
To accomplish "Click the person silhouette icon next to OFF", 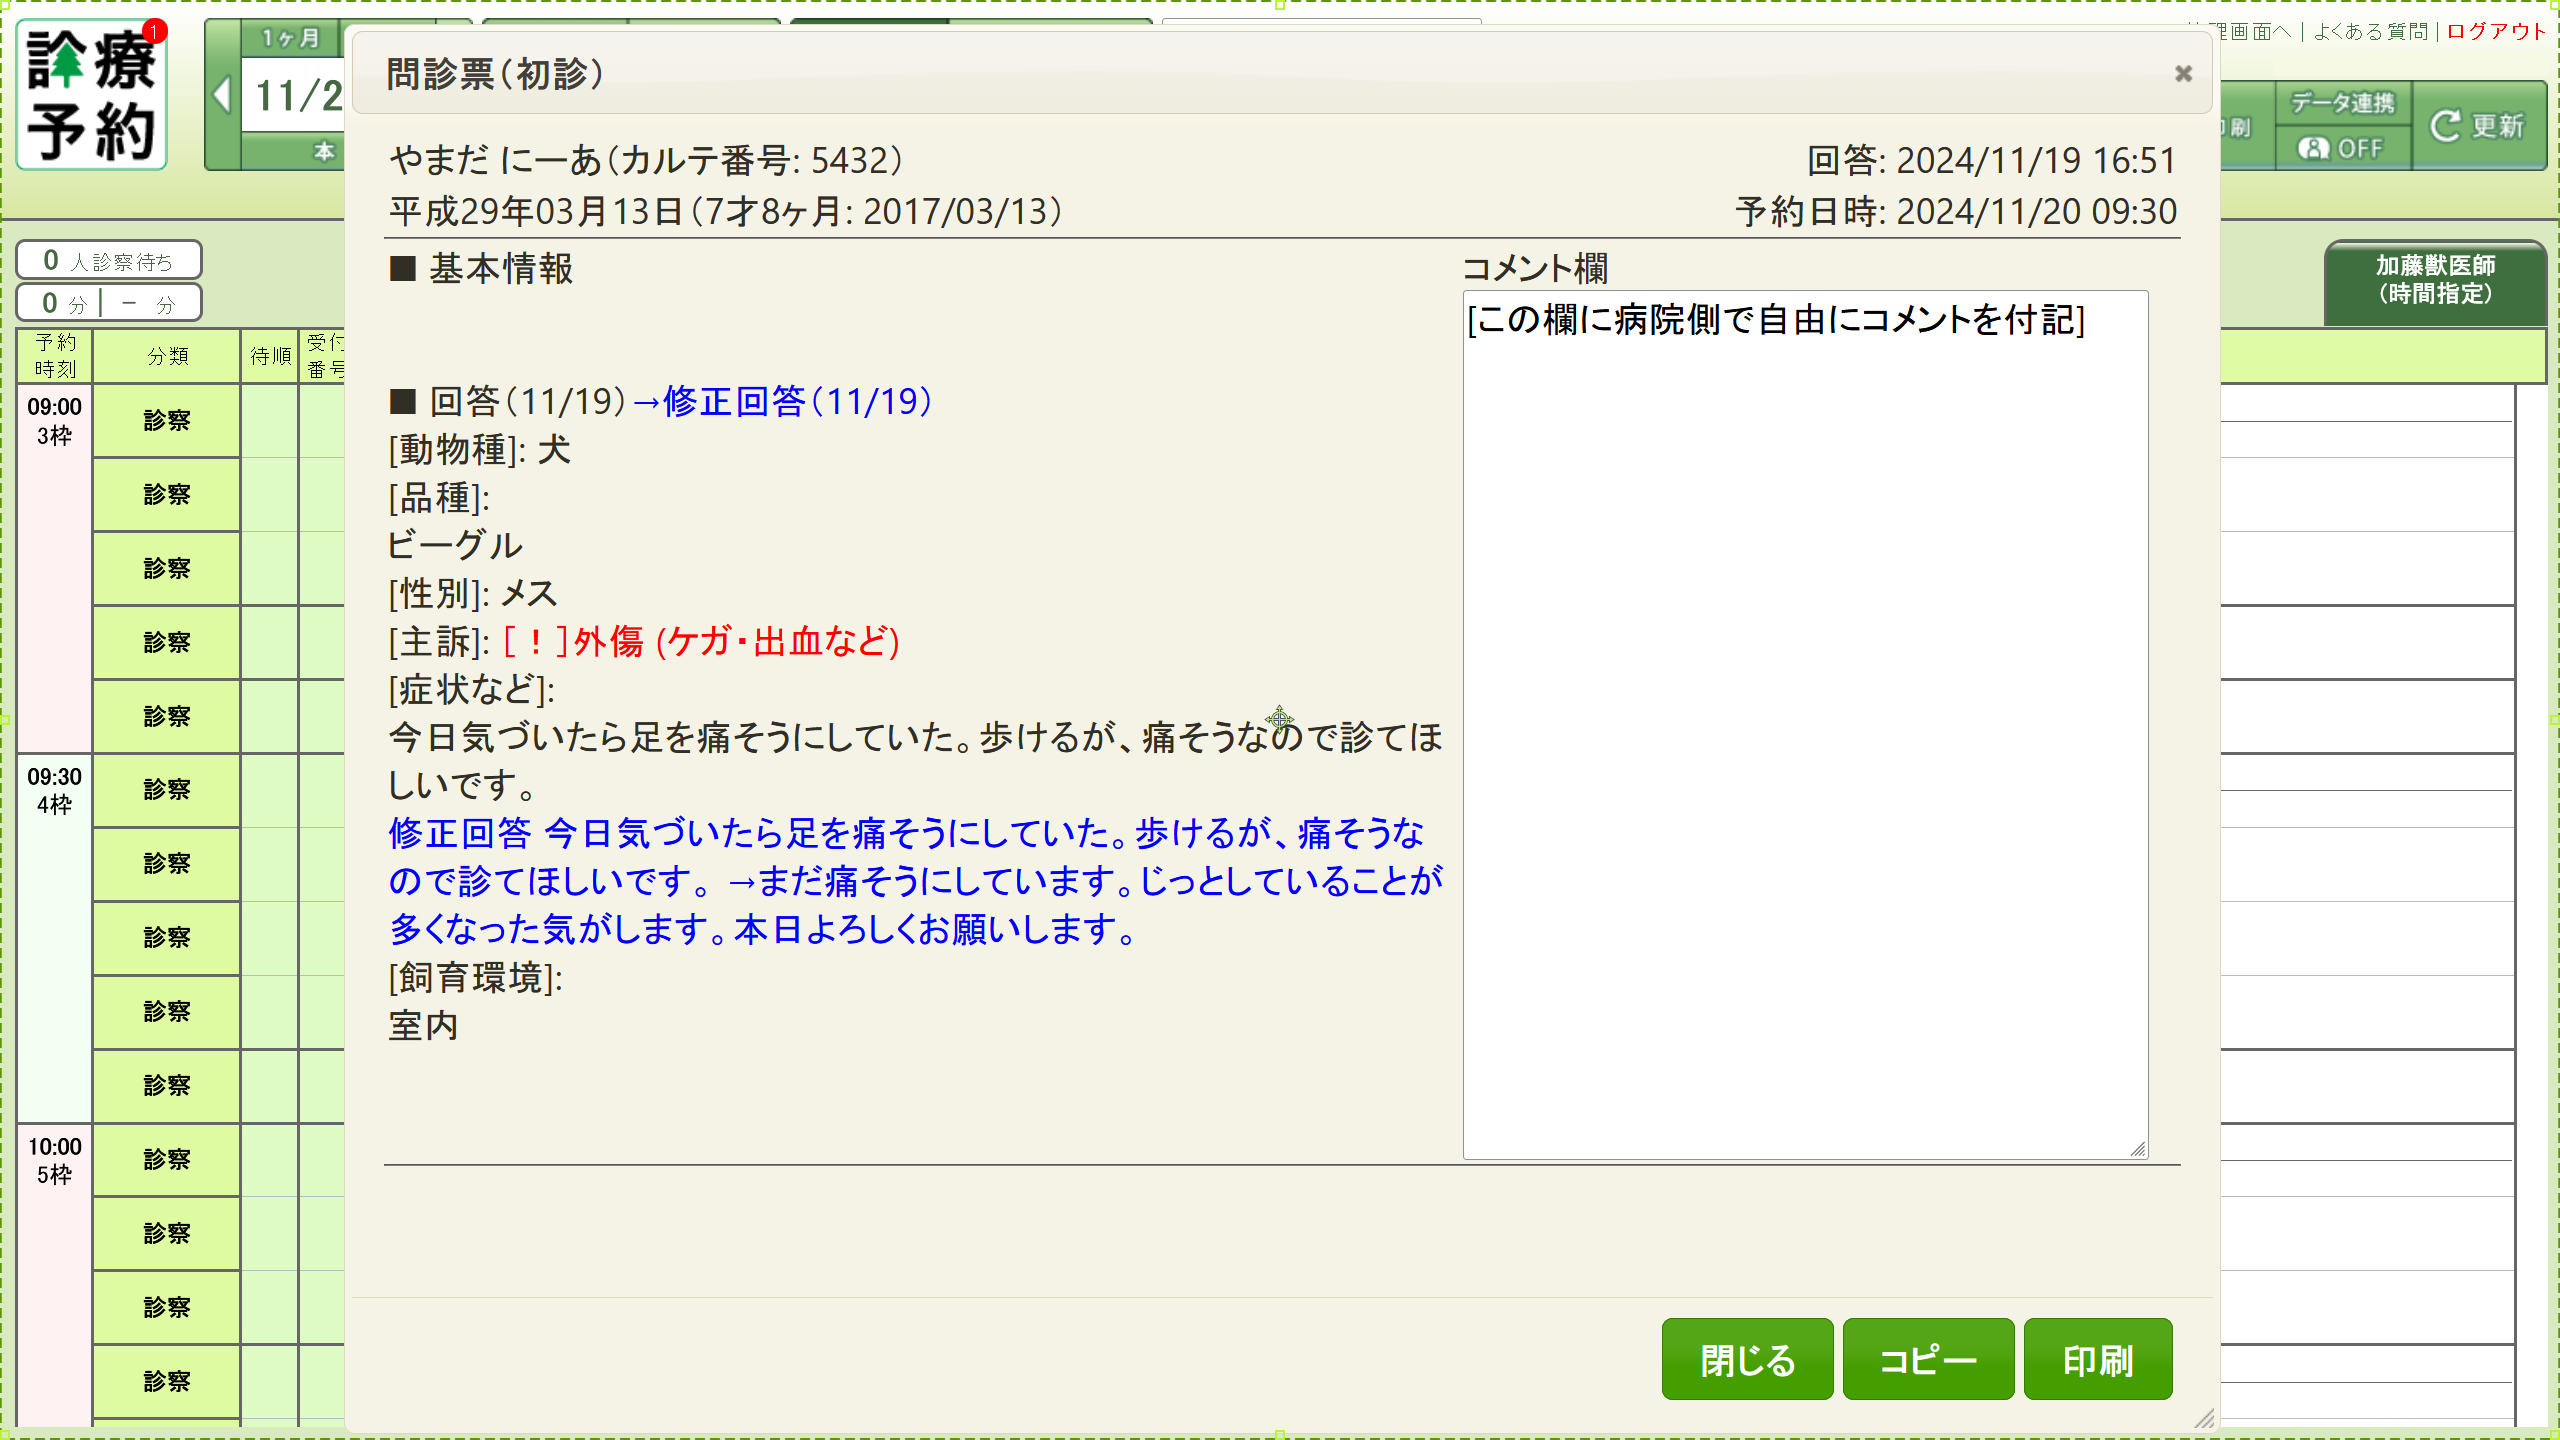I will coord(2313,148).
